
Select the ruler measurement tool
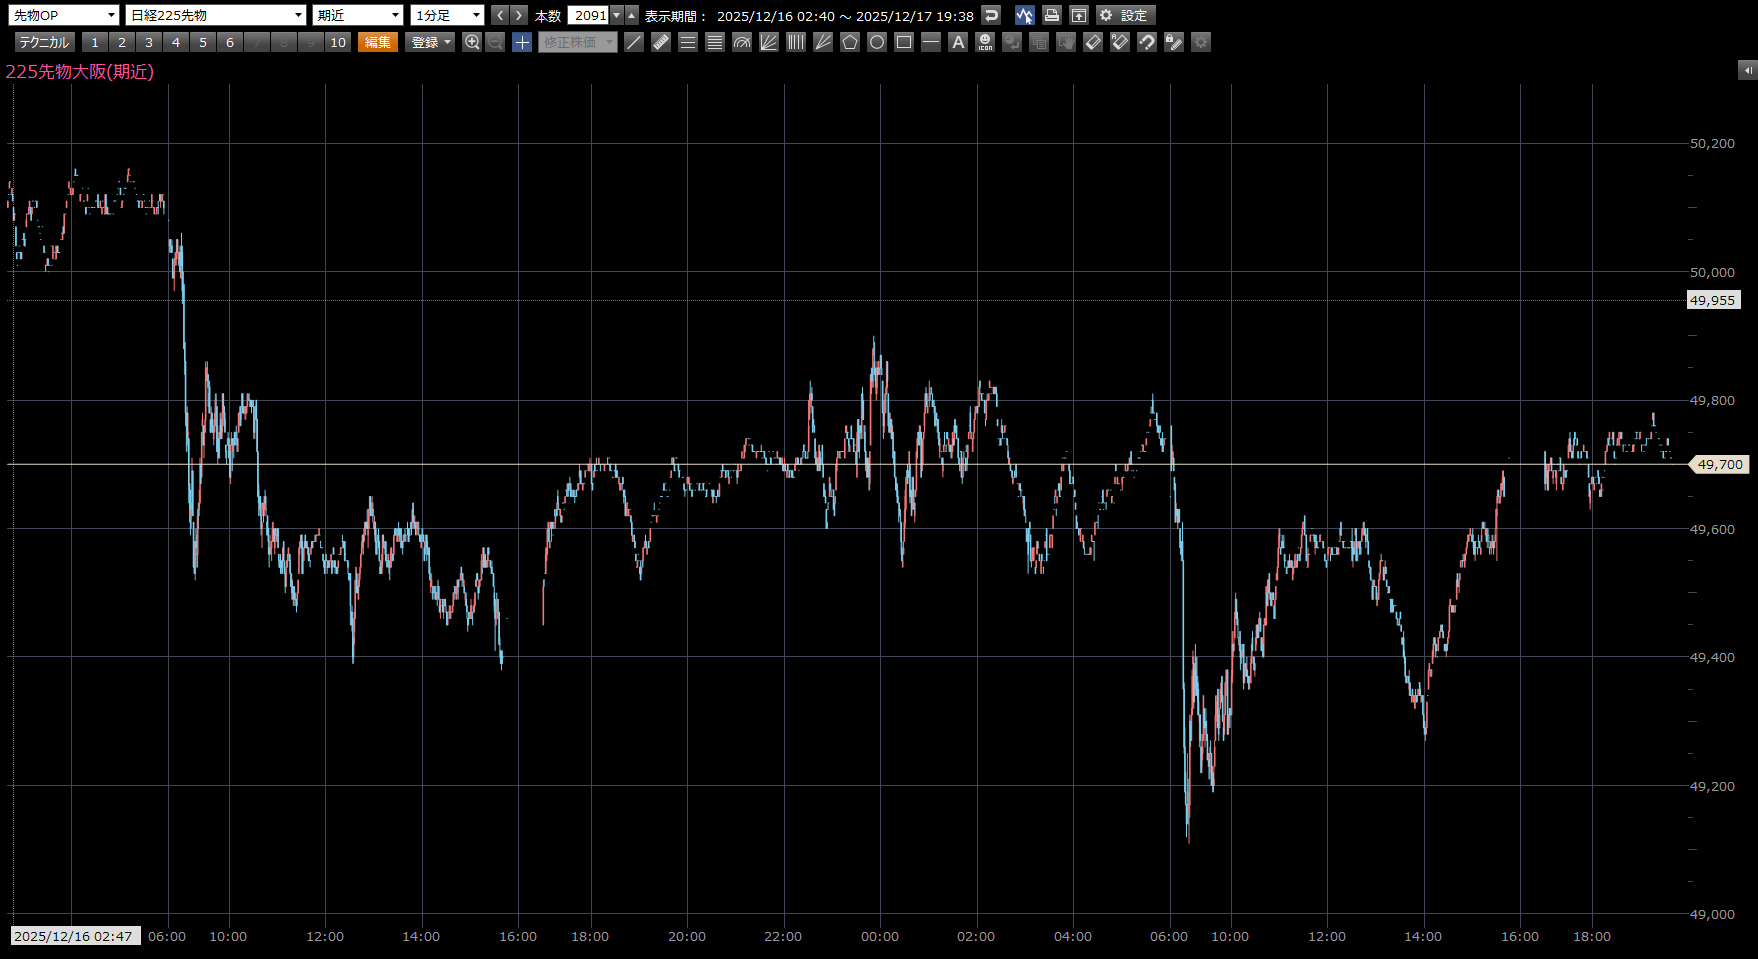[661, 42]
